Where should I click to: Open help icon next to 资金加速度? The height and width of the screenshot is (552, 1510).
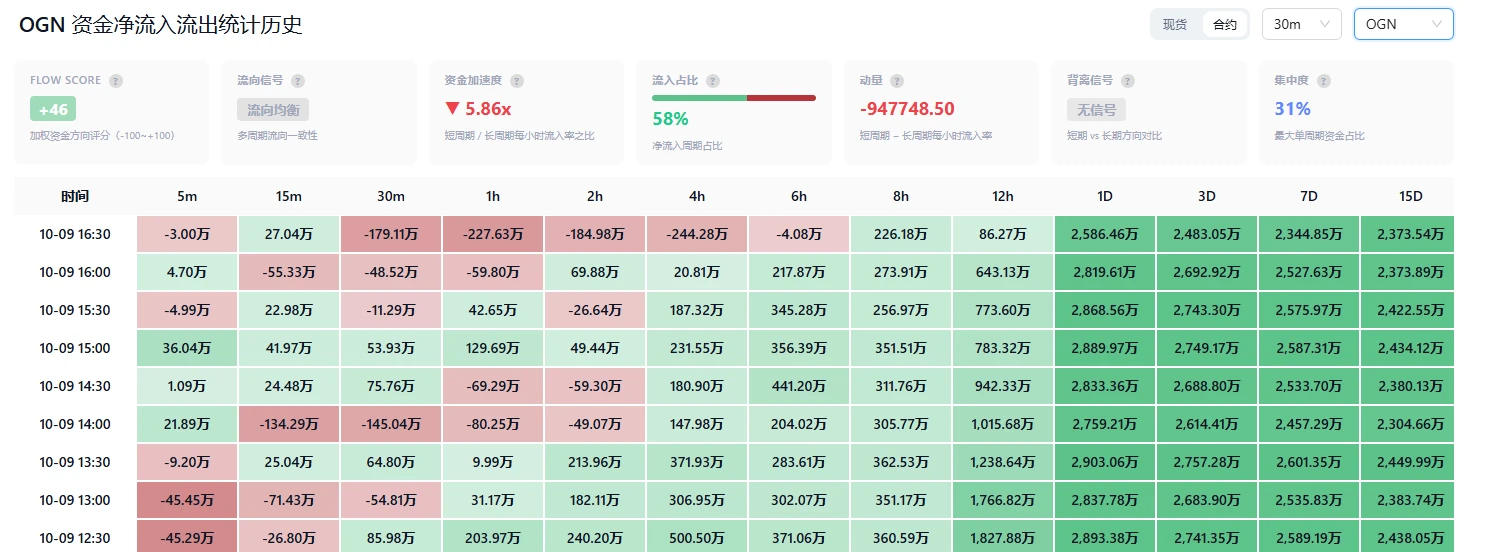(x=517, y=81)
